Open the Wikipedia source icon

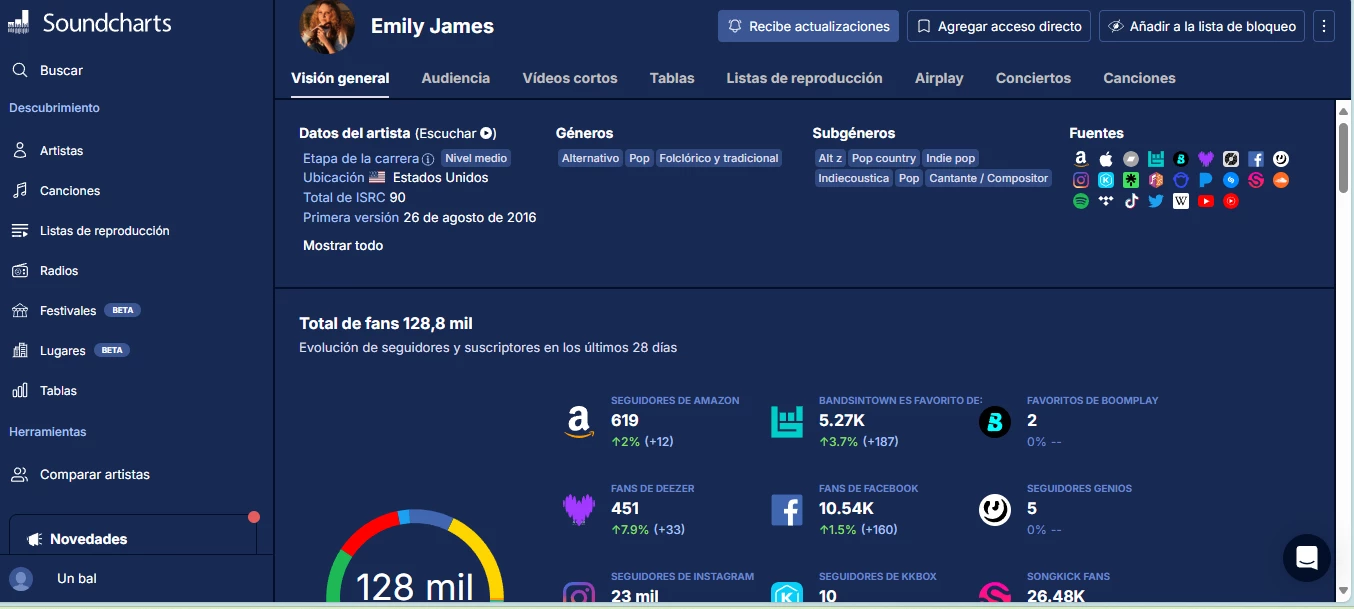click(1181, 201)
